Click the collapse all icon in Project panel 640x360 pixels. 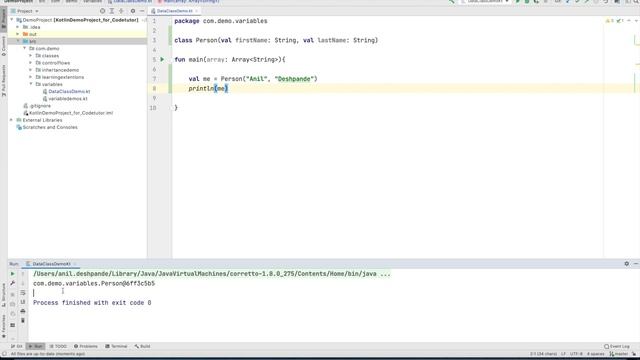(x=121, y=11)
